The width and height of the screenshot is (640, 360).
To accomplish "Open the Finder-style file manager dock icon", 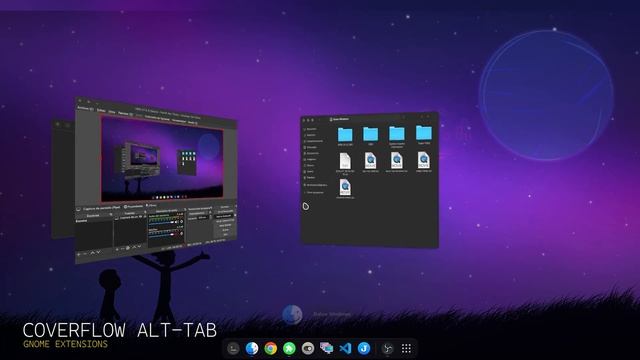I will point(252,348).
